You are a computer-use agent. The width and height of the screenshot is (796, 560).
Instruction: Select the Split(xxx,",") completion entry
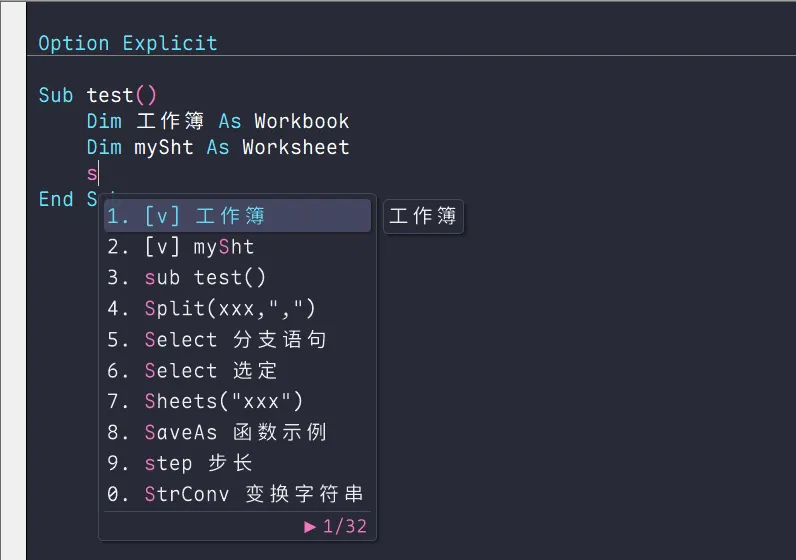click(x=237, y=309)
